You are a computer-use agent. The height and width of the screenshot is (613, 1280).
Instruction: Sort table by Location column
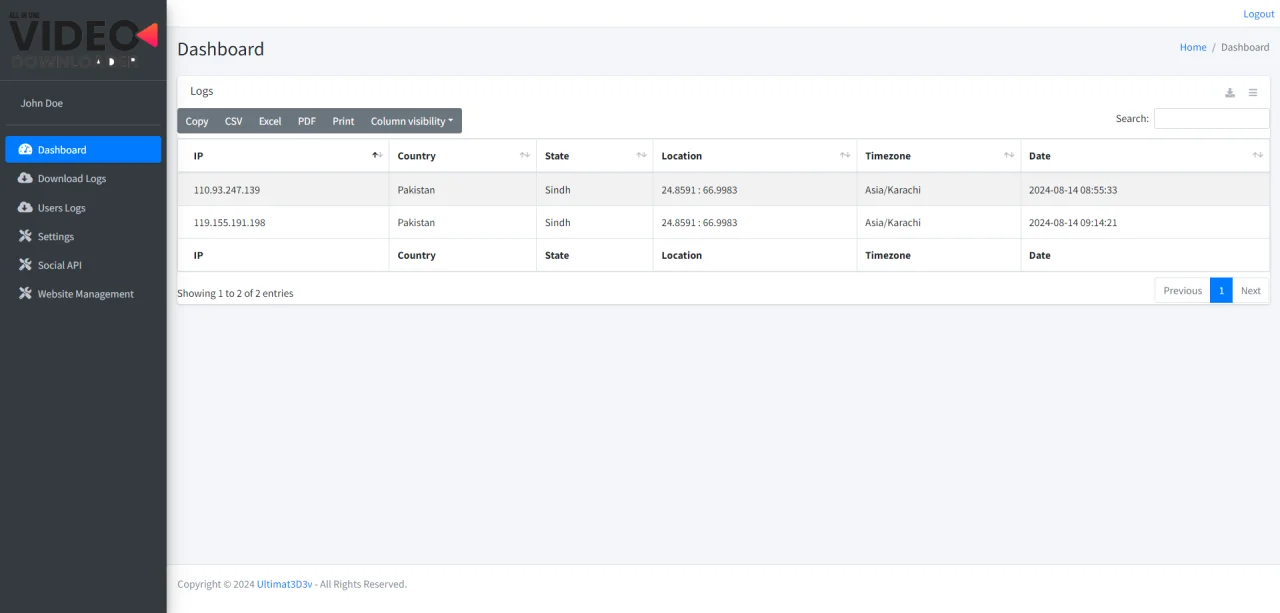755,156
